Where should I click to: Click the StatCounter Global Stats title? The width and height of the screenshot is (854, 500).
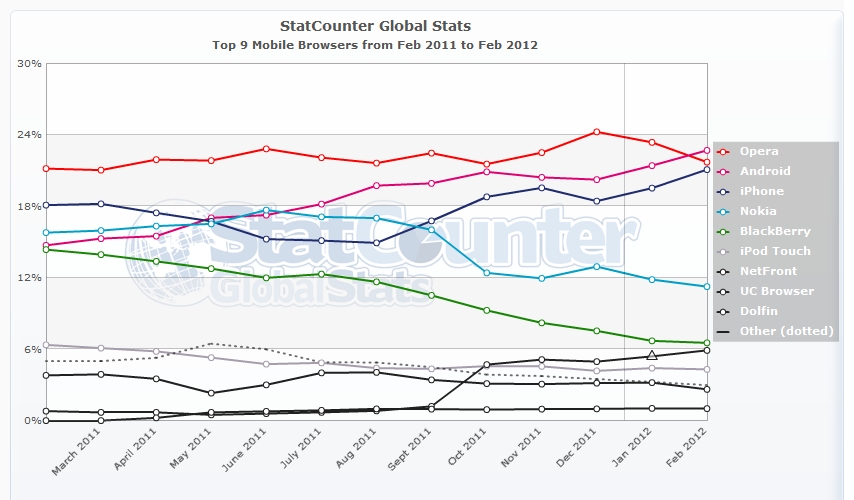coord(376,26)
